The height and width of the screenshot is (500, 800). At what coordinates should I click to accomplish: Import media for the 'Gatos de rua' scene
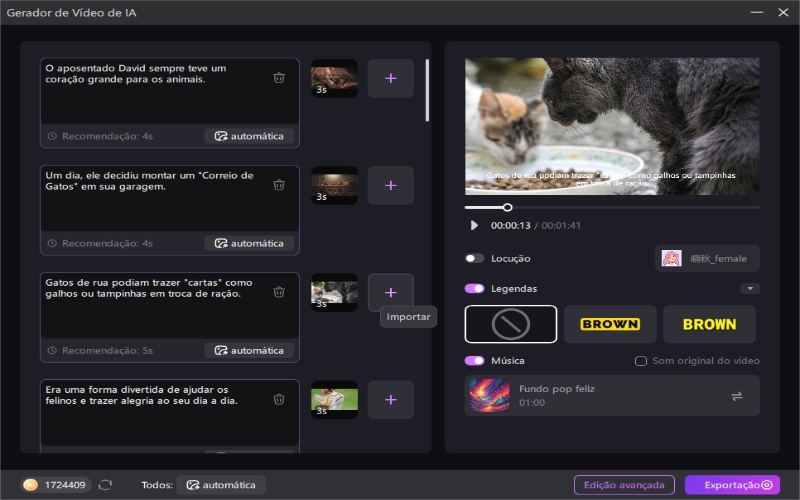[391, 292]
